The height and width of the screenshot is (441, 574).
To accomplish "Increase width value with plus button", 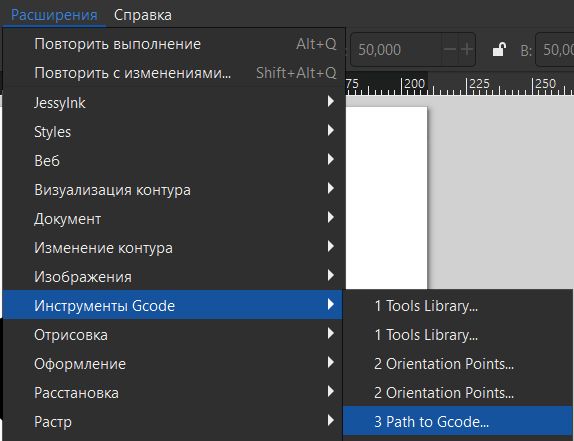I will tap(466, 49).
